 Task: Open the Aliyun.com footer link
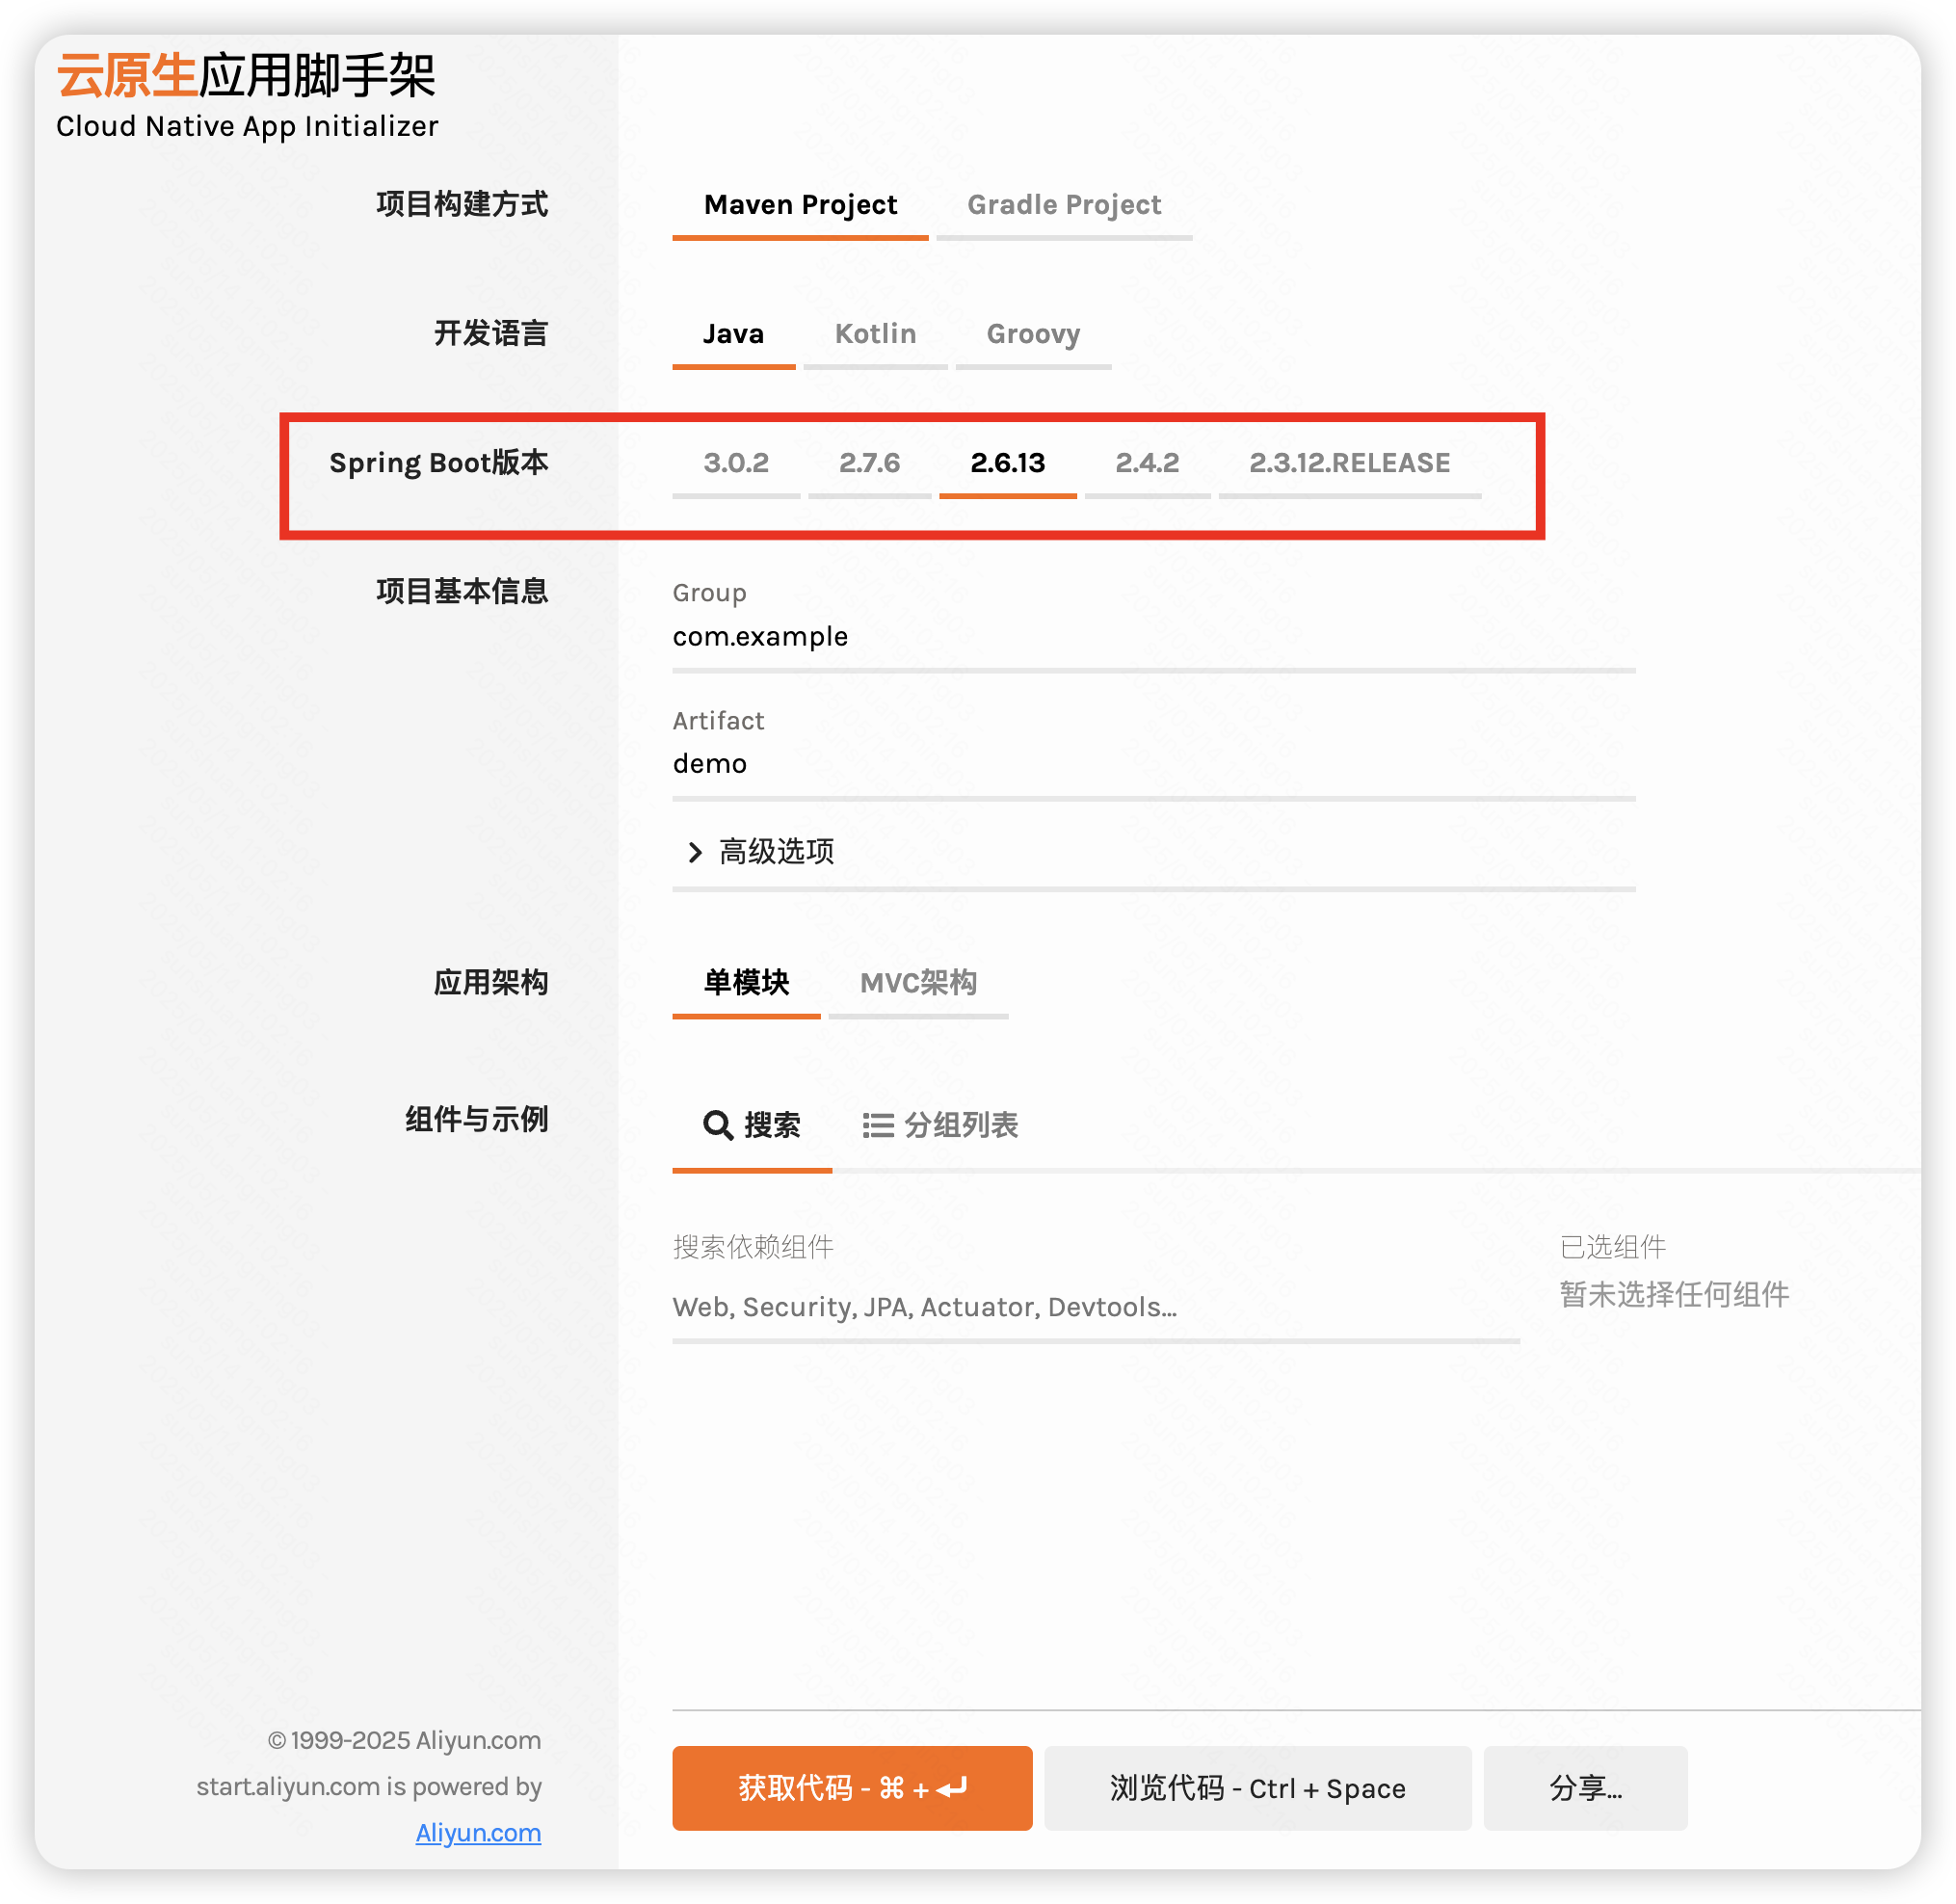(x=478, y=1833)
